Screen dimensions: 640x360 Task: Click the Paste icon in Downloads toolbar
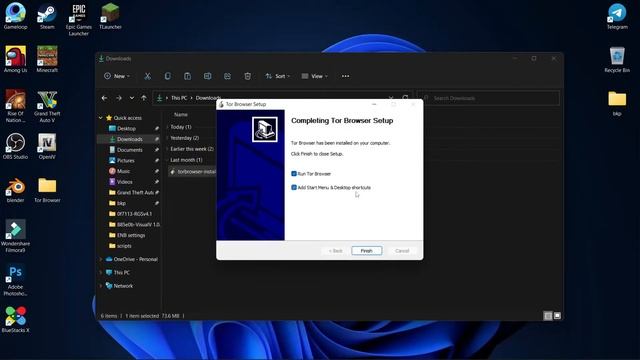pos(187,76)
